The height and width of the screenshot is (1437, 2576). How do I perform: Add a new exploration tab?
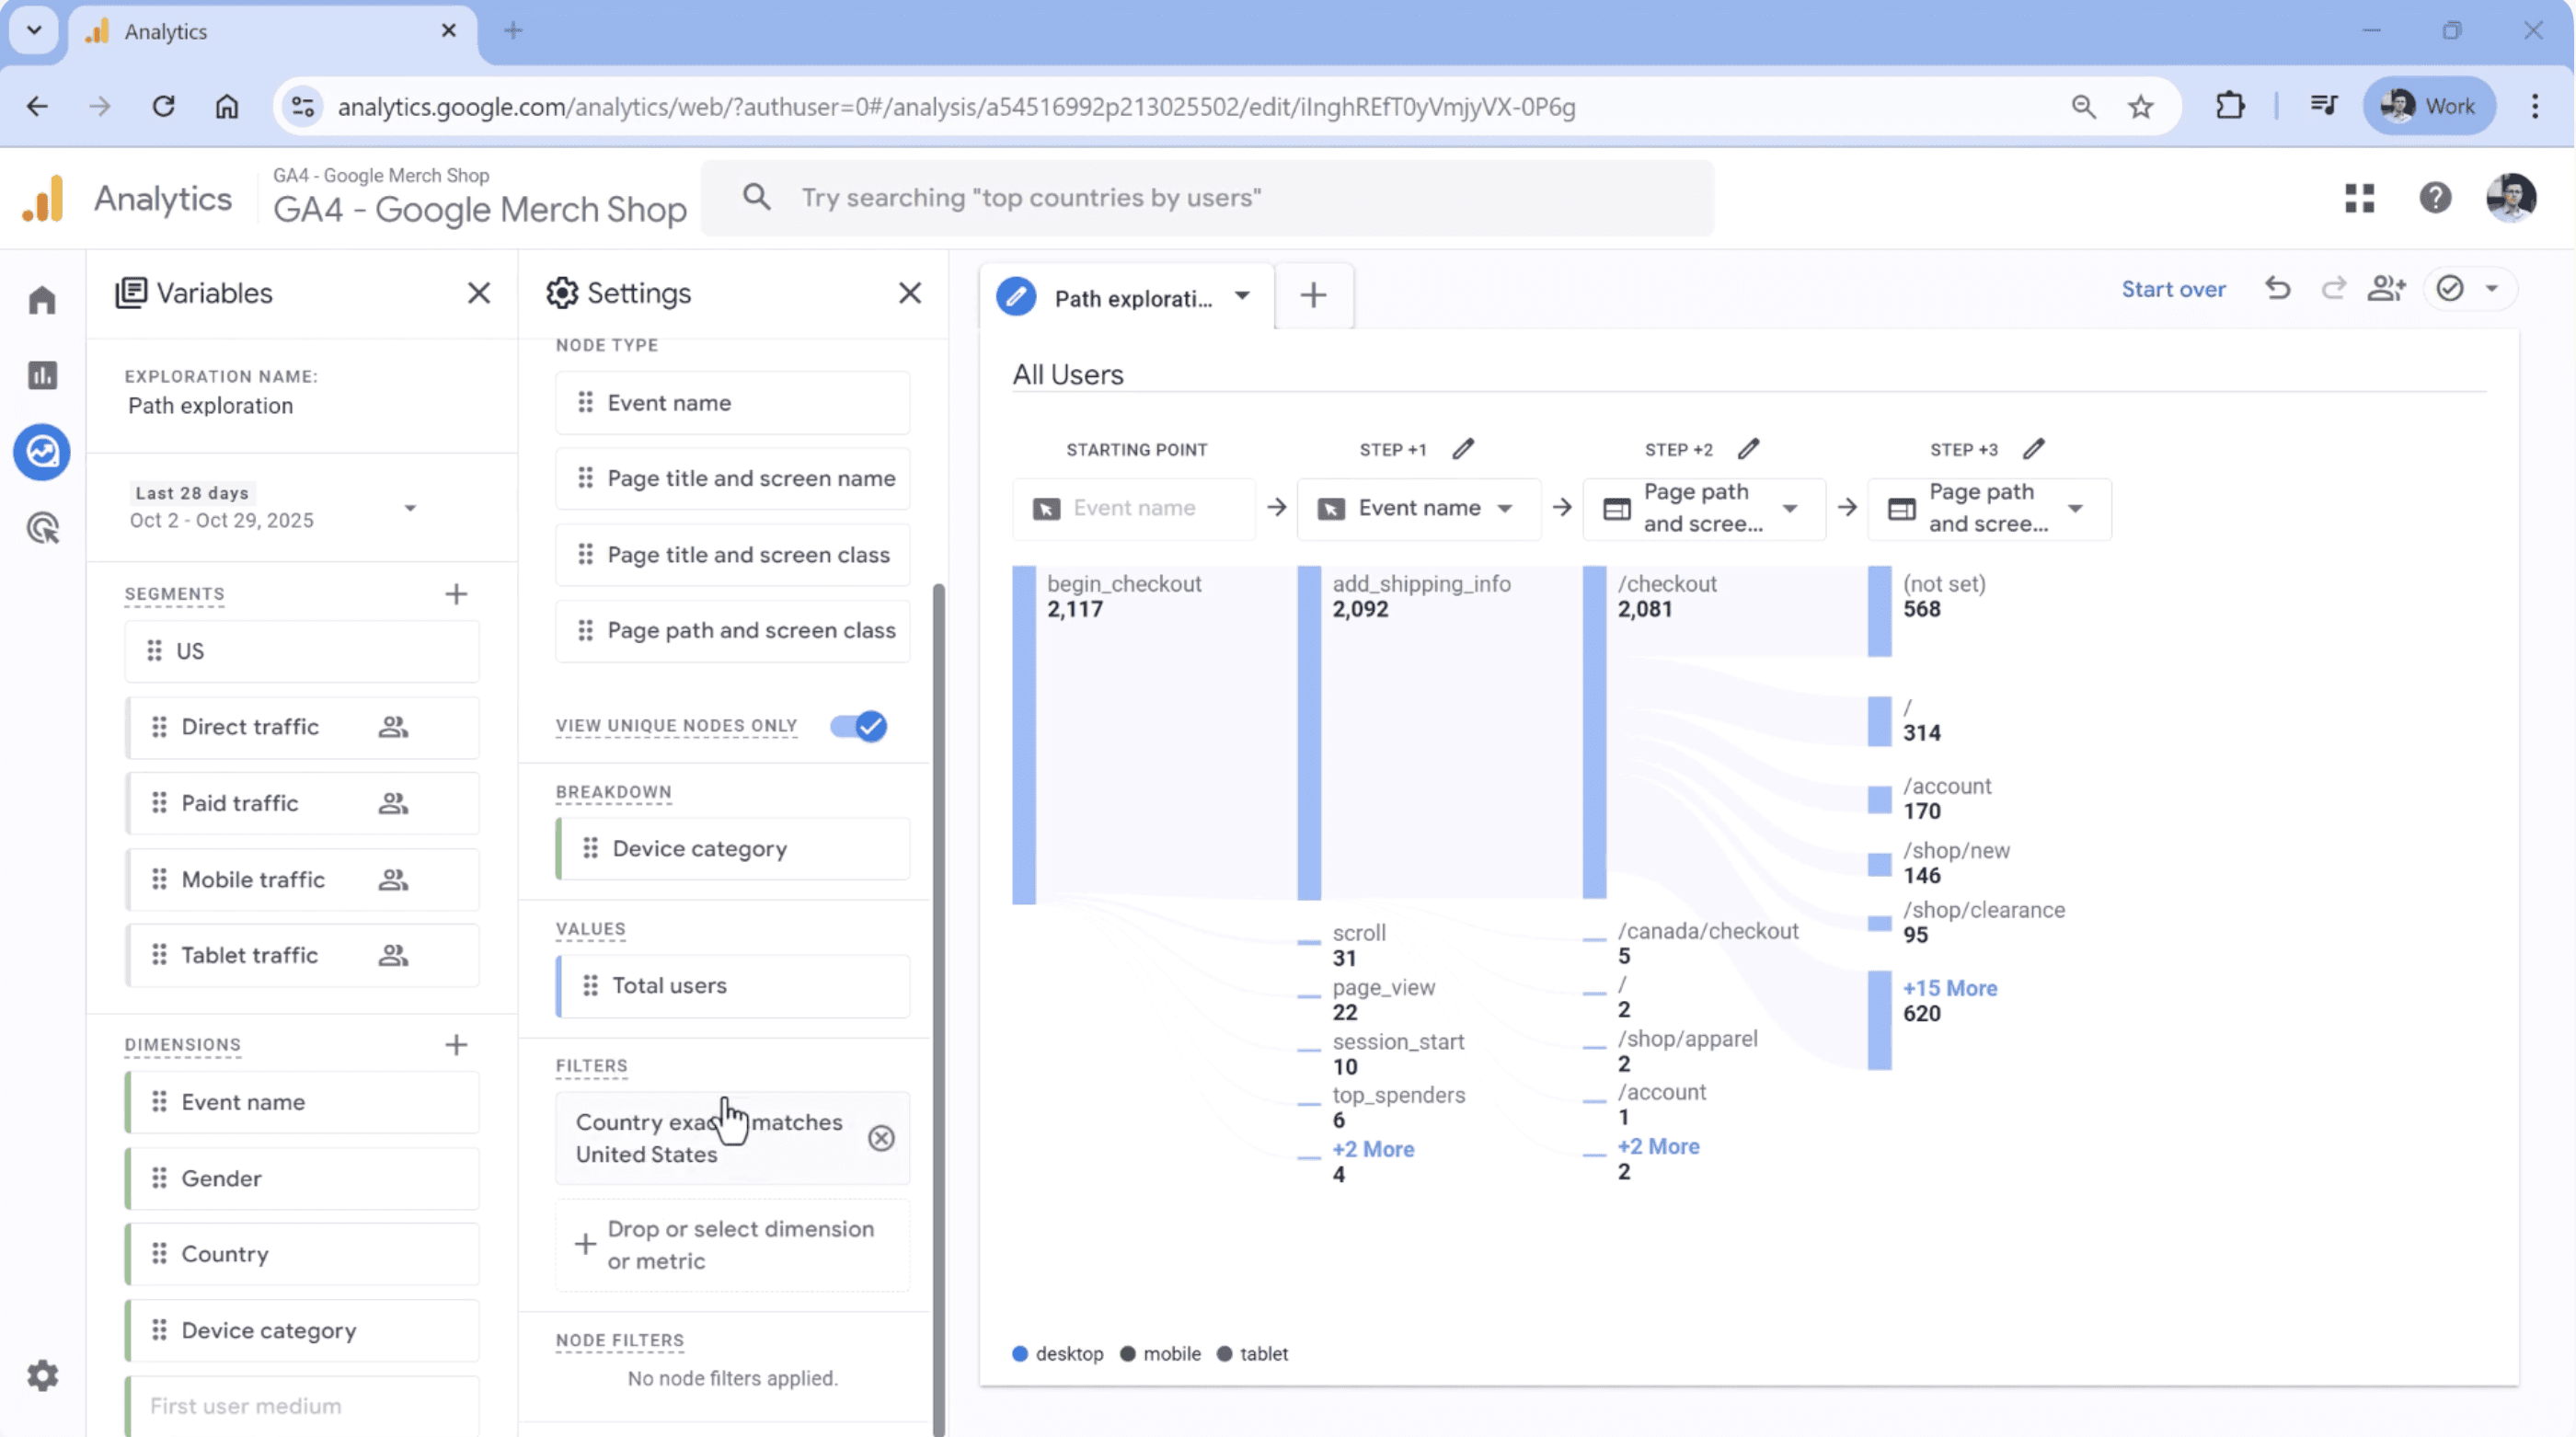click(x=1314, y=296)
